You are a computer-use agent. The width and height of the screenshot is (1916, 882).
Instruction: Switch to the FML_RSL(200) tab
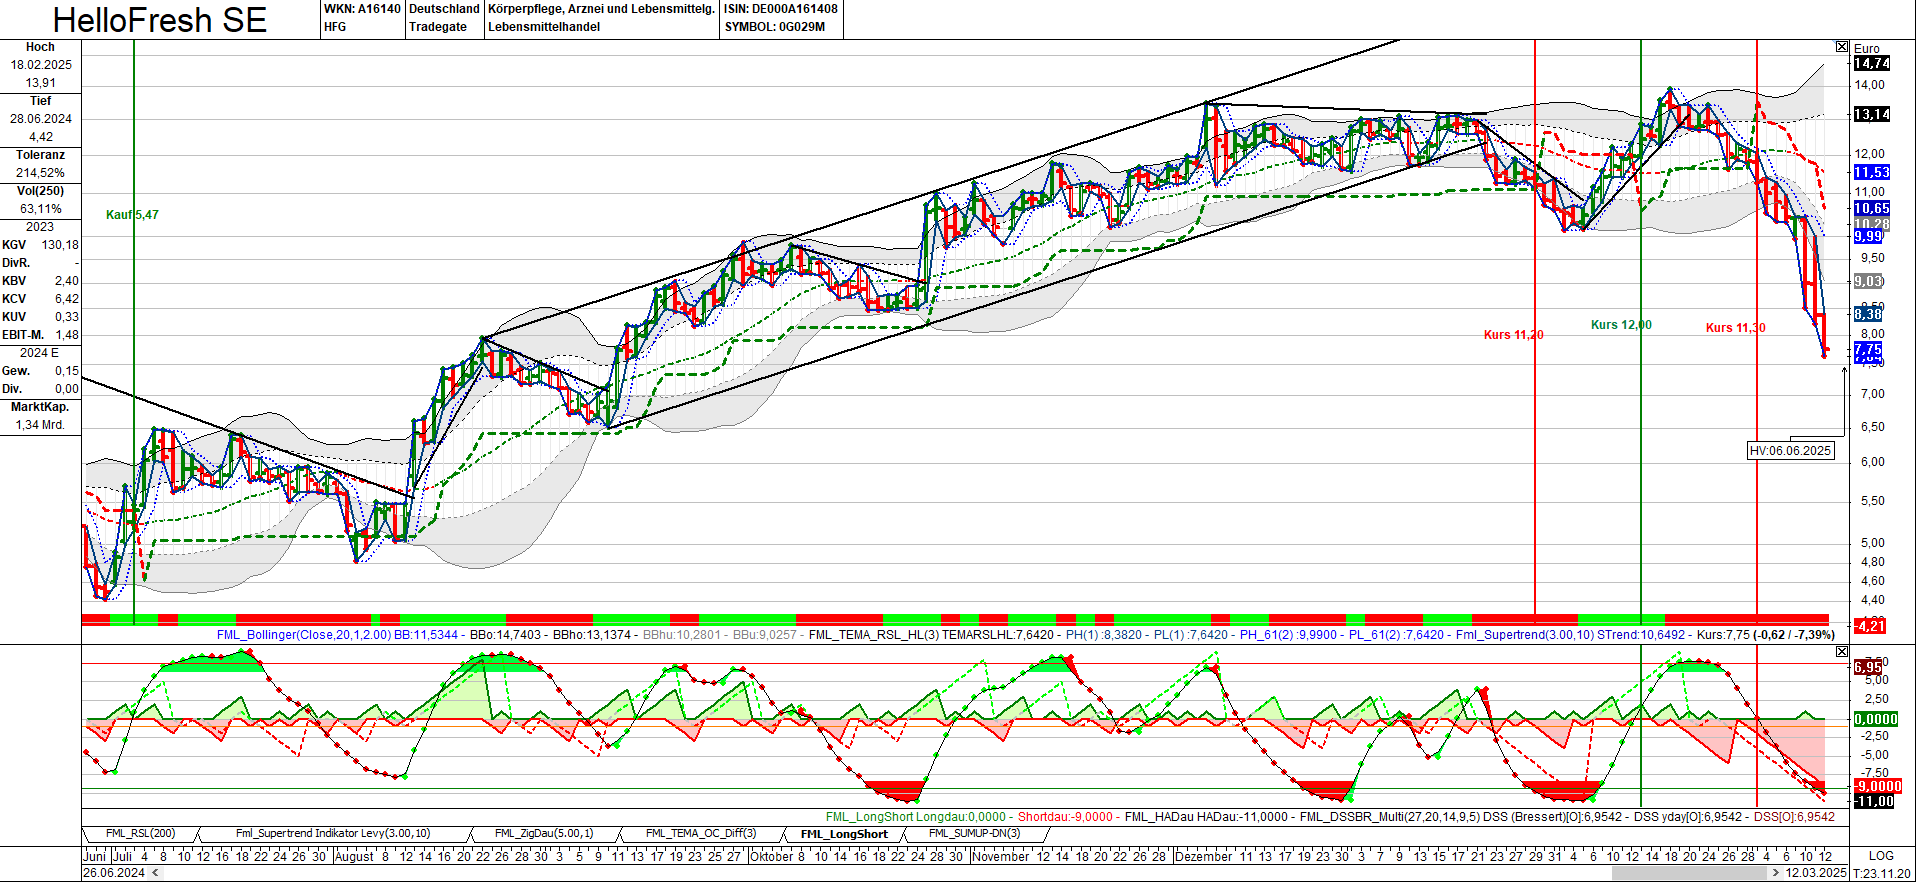140,834
